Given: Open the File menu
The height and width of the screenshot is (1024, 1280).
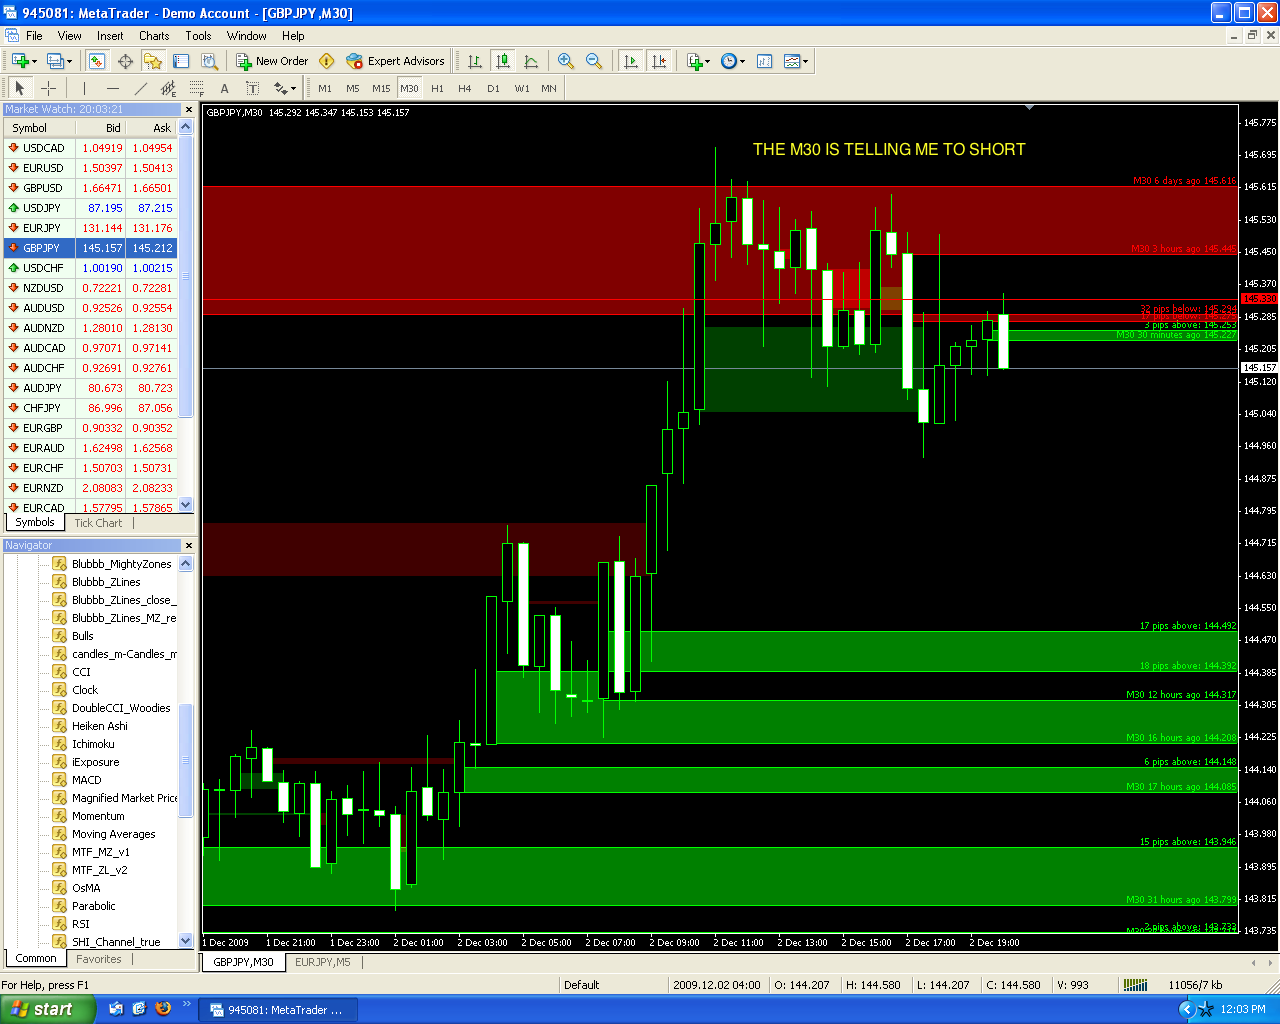Looking at the screenshot, I should click(x=34, y=36).
